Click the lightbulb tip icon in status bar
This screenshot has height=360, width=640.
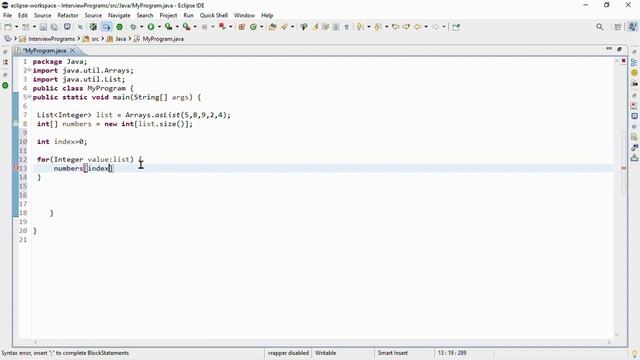[634, 354]
